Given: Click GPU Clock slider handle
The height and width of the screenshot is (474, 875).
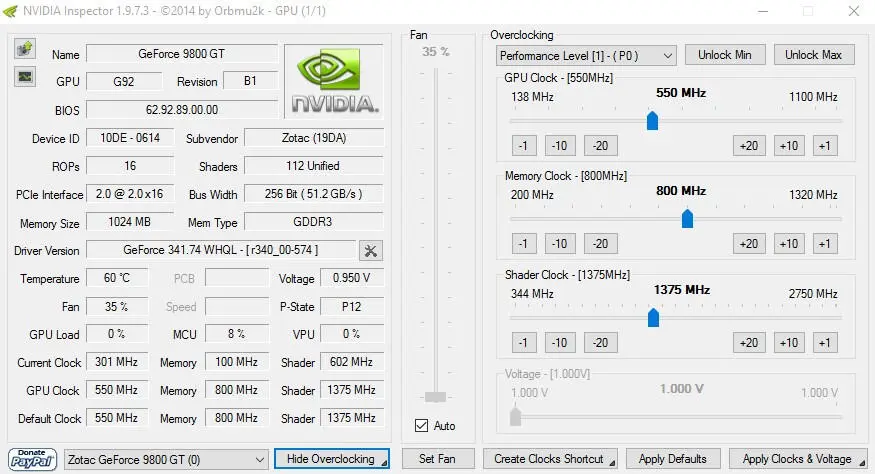Looking at the screenshot, I should [x=652, y=121].
